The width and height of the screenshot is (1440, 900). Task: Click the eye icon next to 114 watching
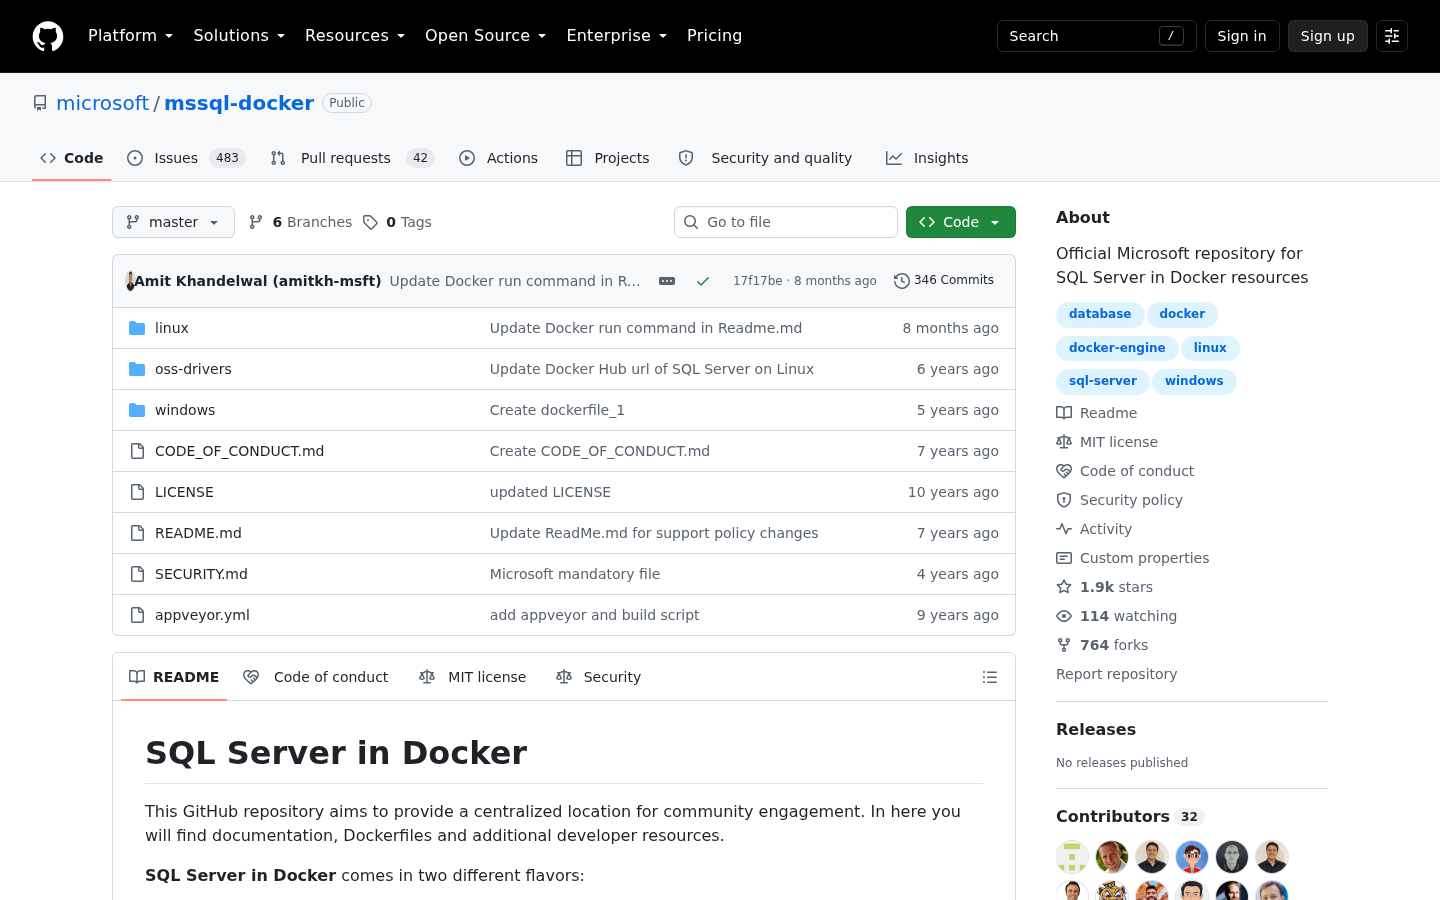coord(1064,616)
